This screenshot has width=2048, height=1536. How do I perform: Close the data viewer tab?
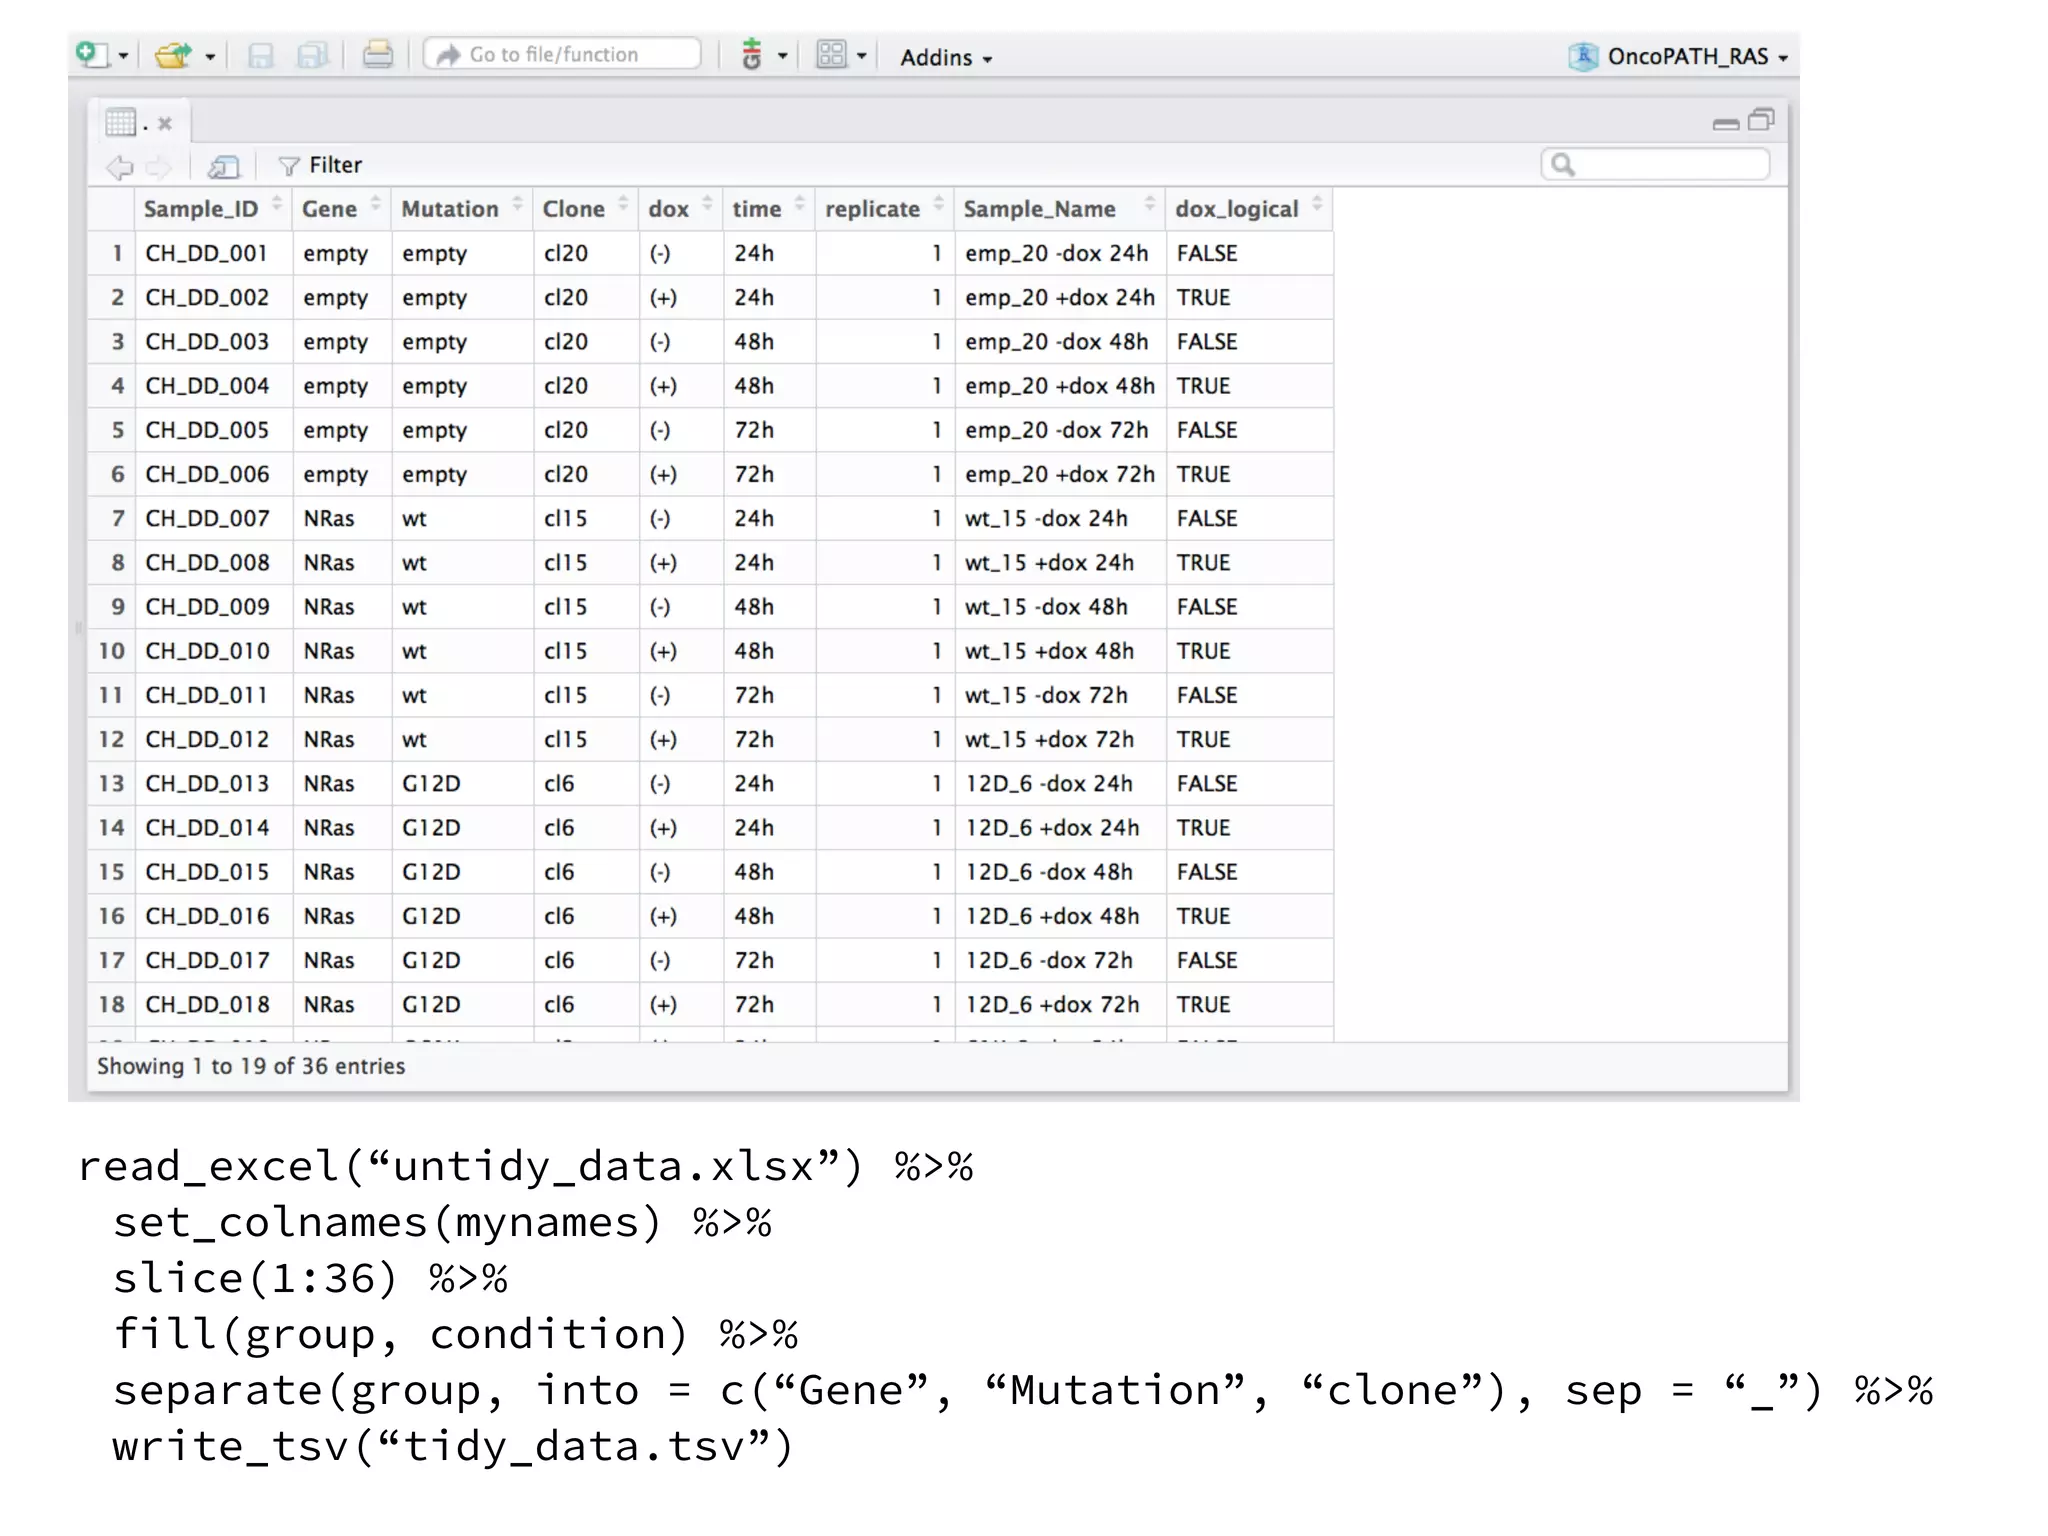click(165, 124)
